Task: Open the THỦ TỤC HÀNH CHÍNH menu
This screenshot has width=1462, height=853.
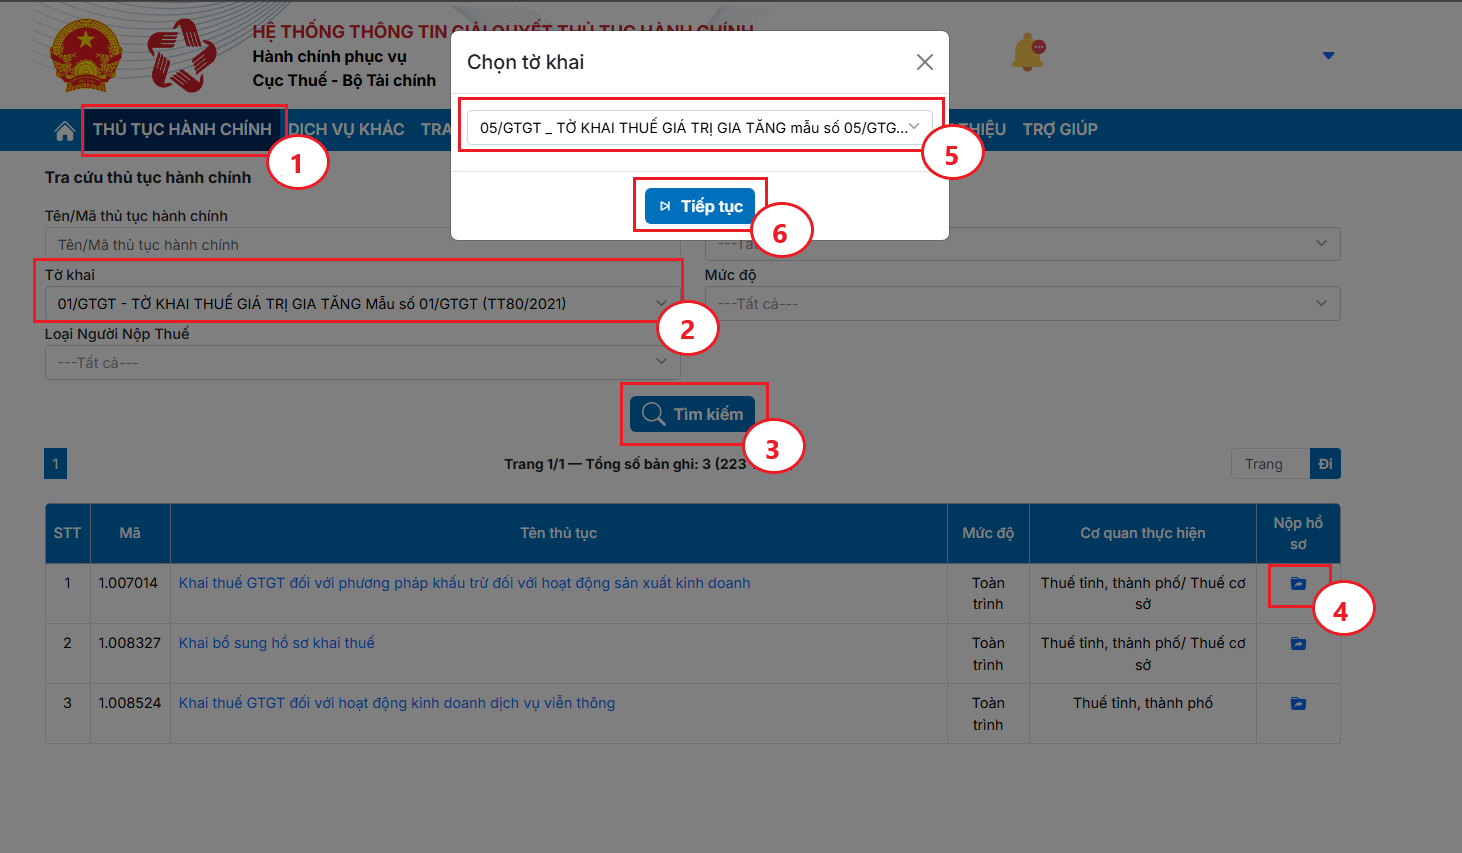Action: (182, 130)
